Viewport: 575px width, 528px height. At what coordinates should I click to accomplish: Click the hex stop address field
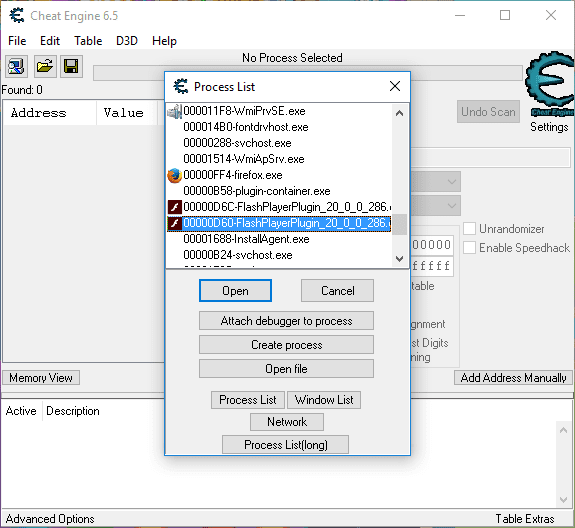click(x=432, y=266)
